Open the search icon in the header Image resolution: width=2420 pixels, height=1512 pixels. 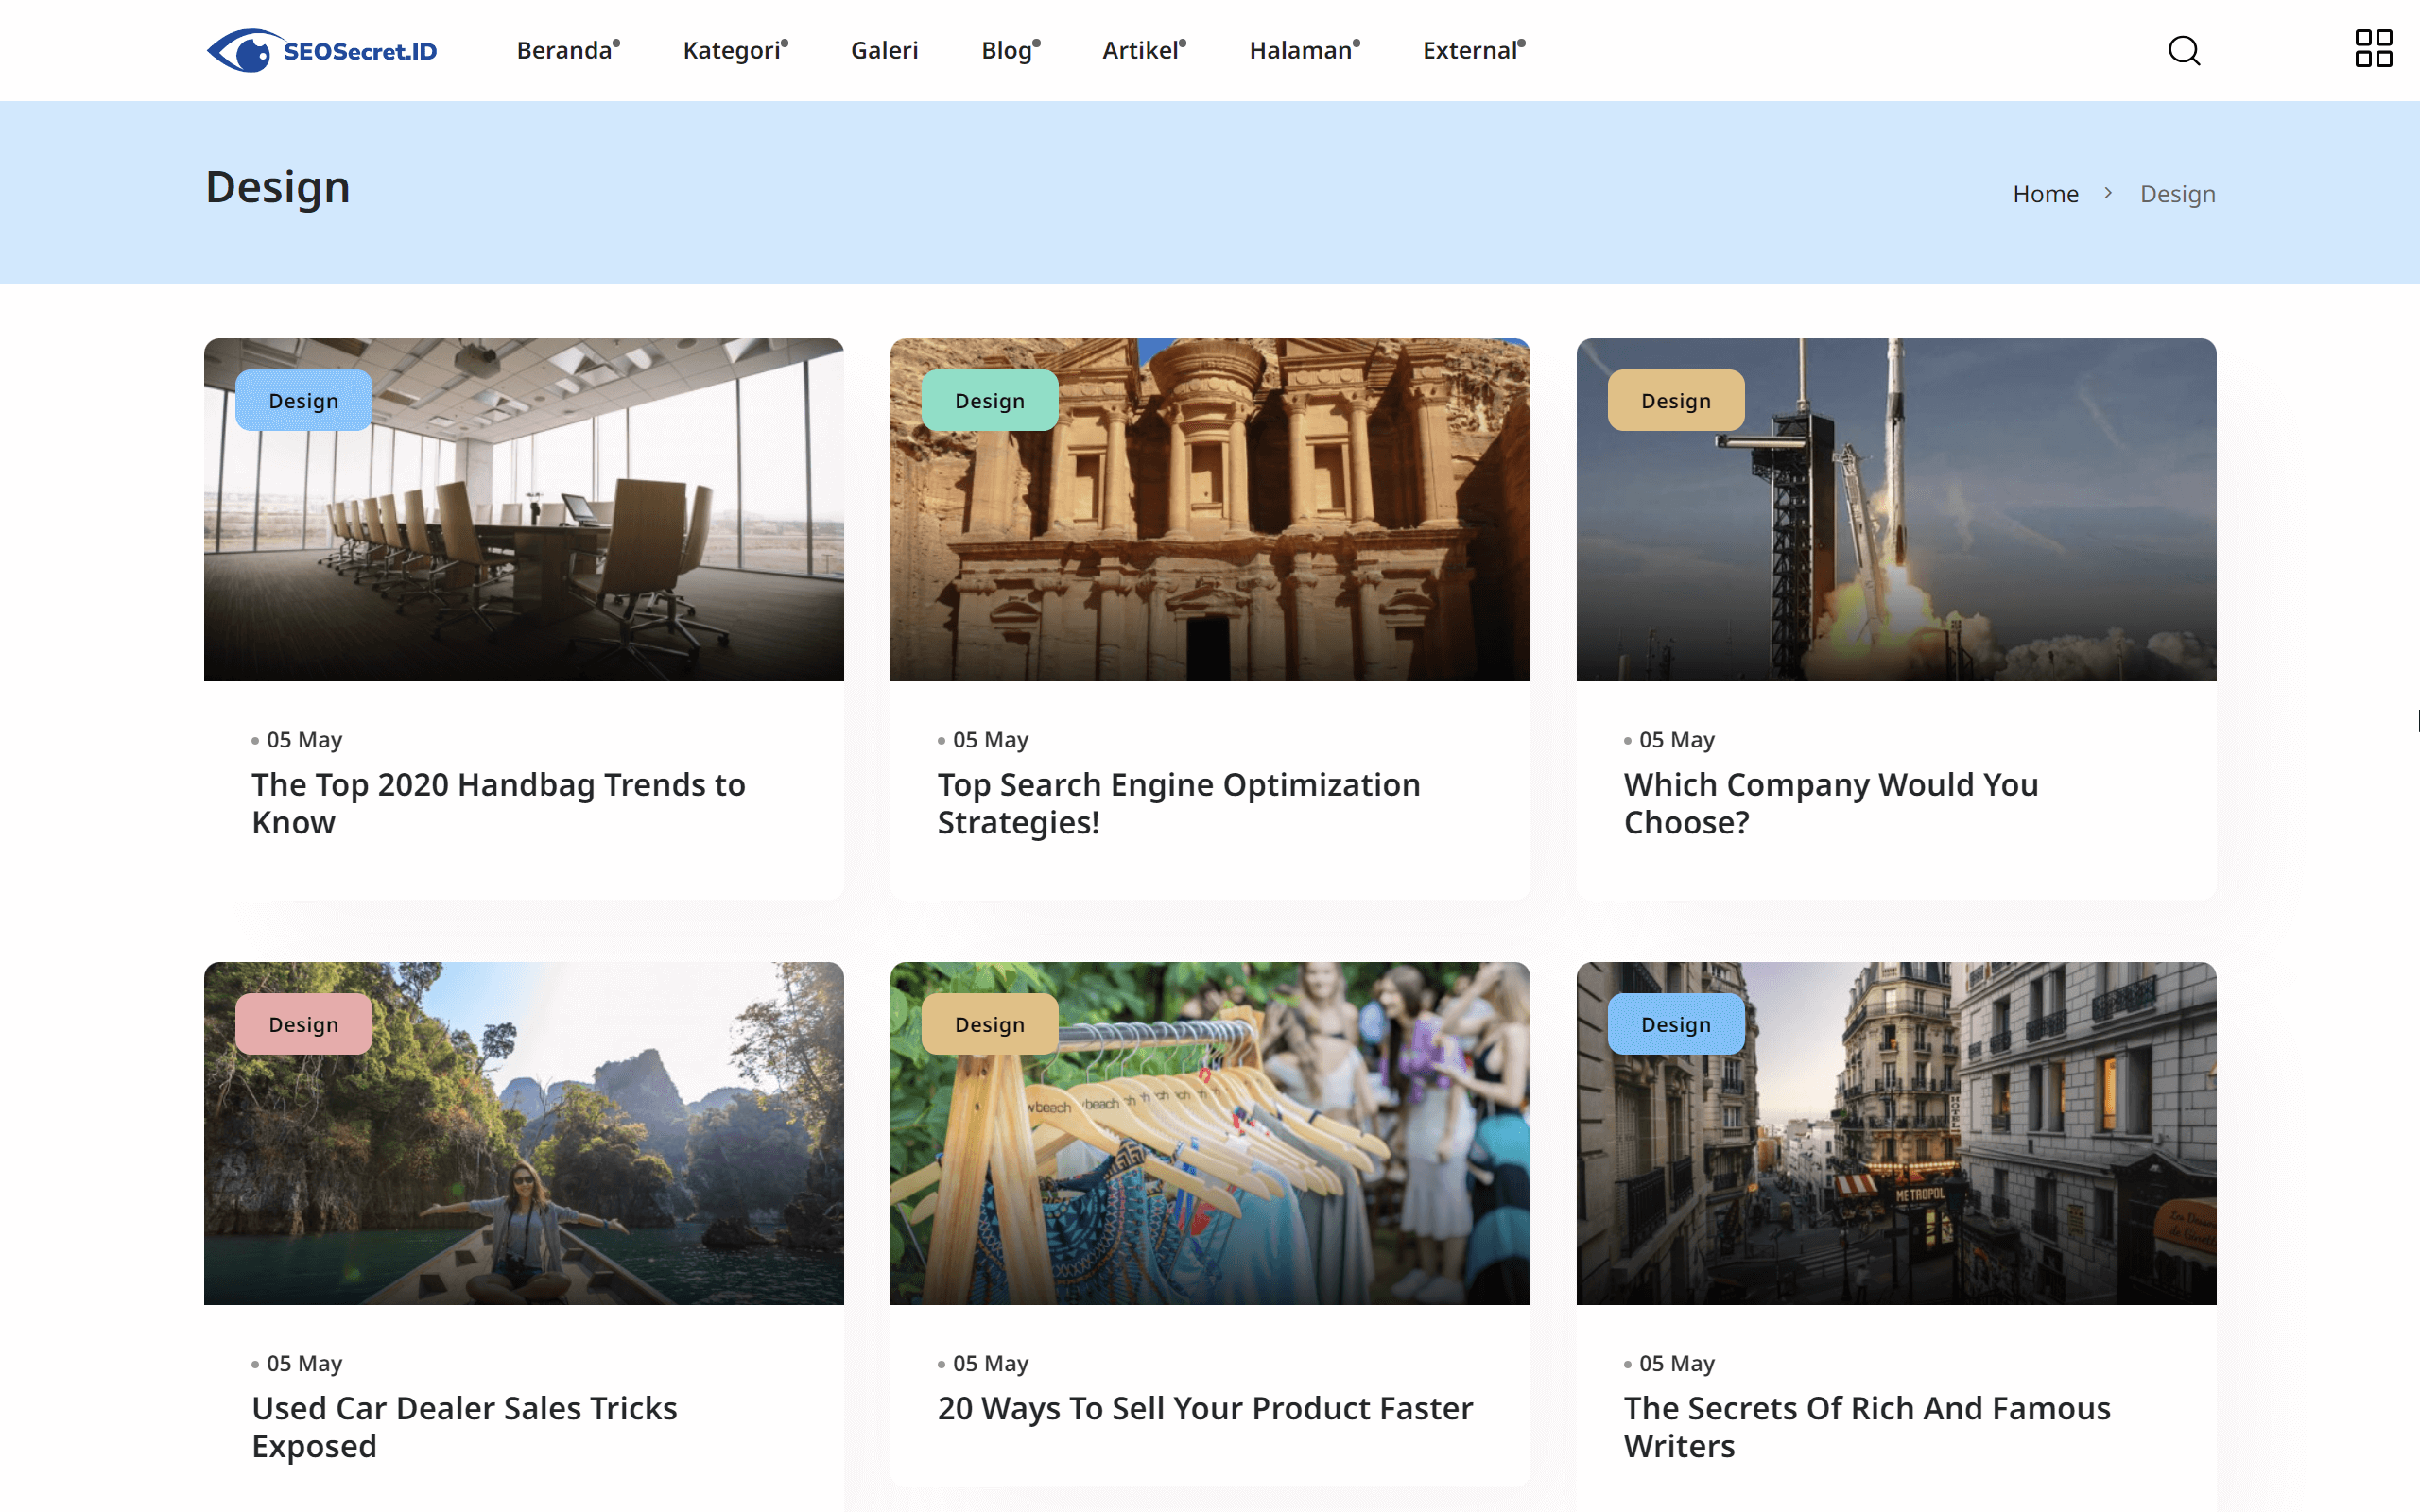pos(2184,50)
